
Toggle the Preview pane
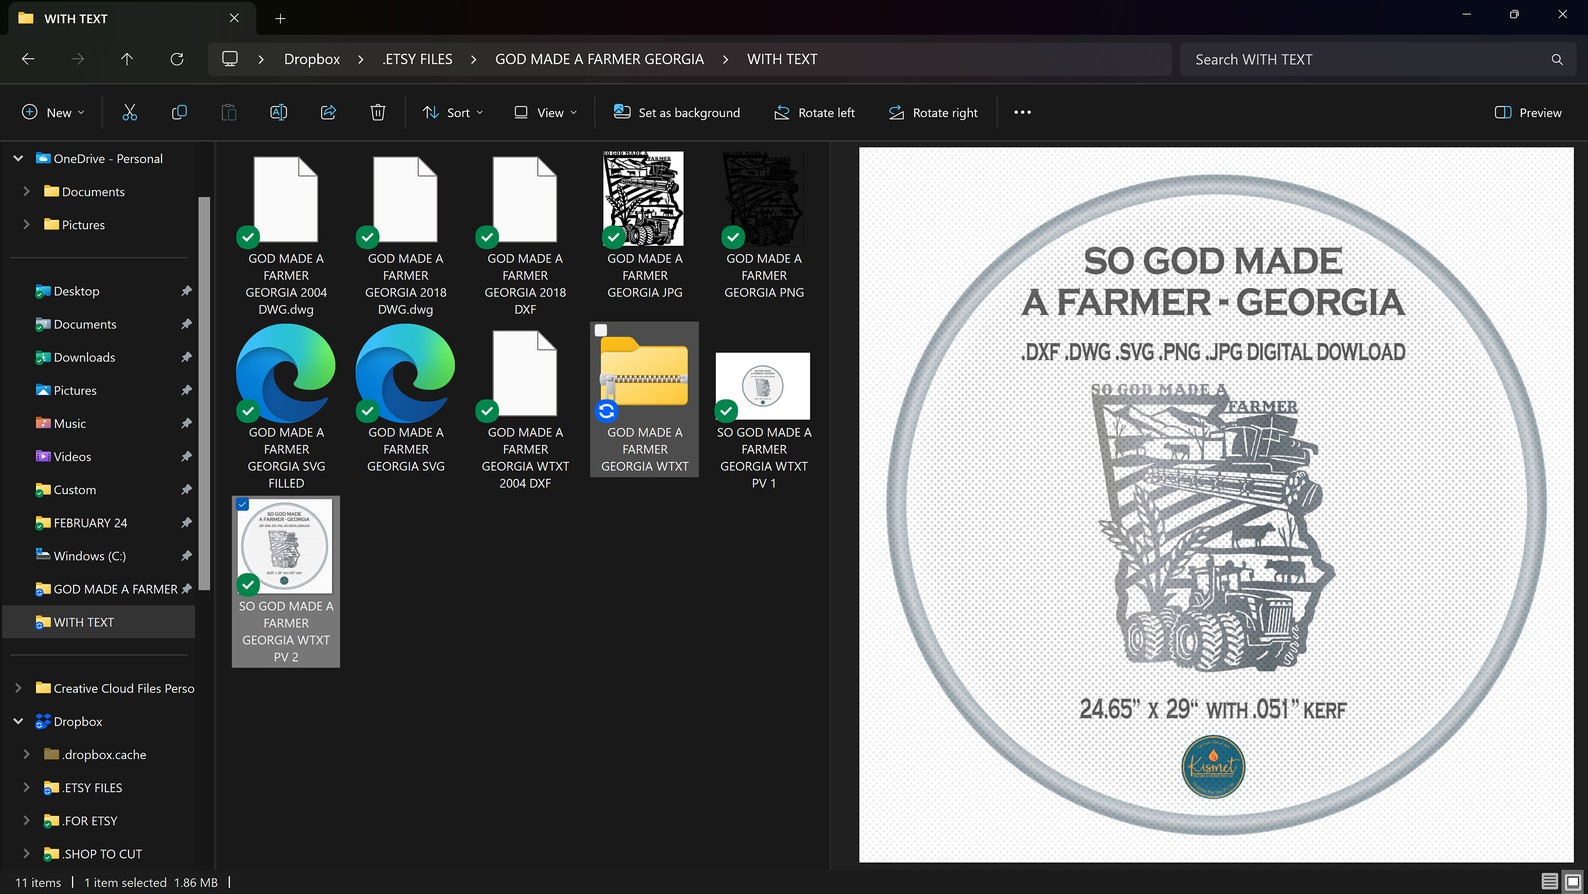click(x=1528, y=113)
